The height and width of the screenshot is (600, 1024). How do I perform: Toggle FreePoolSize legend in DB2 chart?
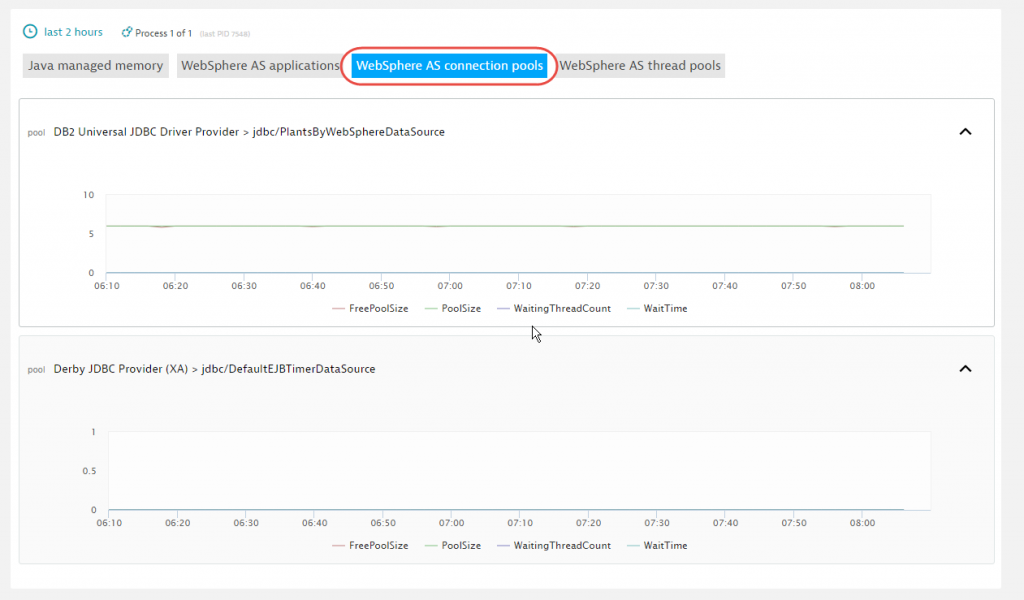point(370,308)
